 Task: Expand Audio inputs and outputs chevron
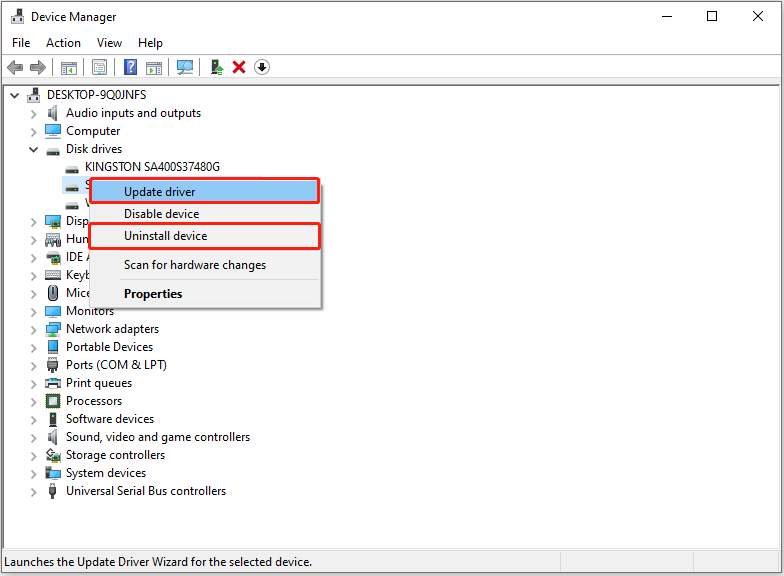click(34, 114)
